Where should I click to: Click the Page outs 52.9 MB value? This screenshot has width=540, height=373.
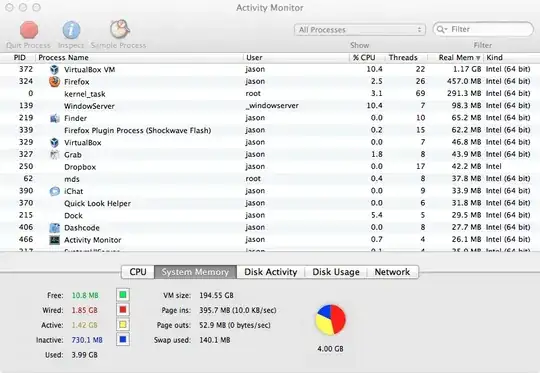pyautogui.click(x=235, y=325)
